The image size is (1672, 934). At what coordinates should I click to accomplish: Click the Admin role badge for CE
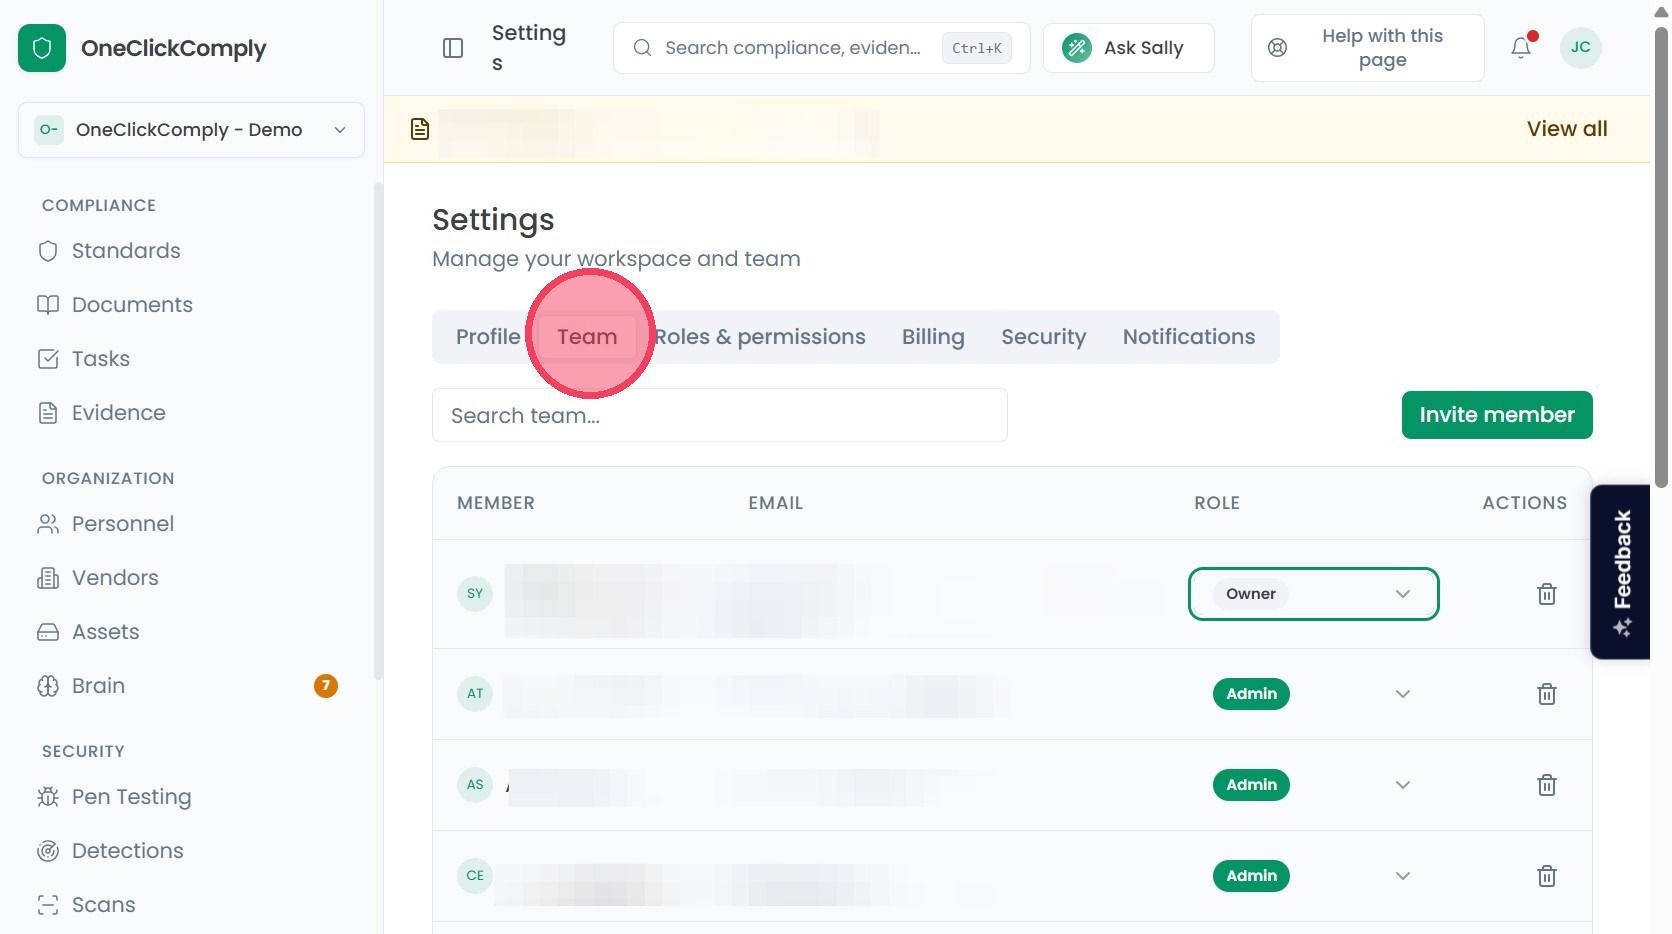tap(1251, 876)
